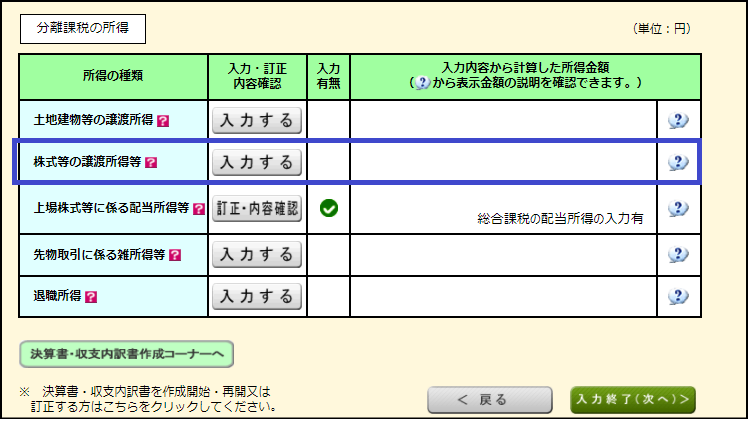Click green checkmark in 入力有無 column
The height and width of the screenshot is (423, 748).
[x=328, y=208]
